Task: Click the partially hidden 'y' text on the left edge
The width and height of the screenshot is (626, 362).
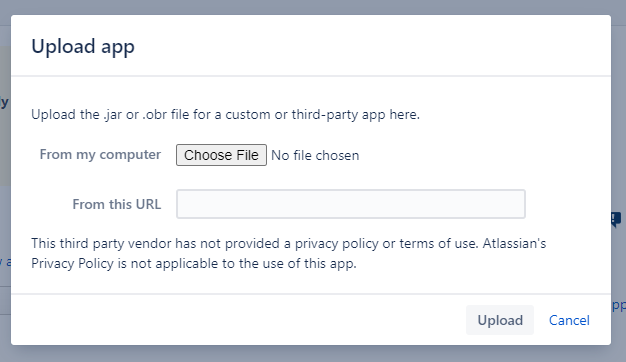Action: 4,103
